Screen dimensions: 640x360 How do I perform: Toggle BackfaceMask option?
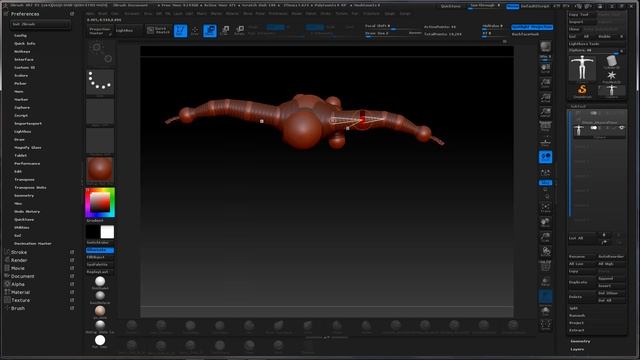point(525,34)
